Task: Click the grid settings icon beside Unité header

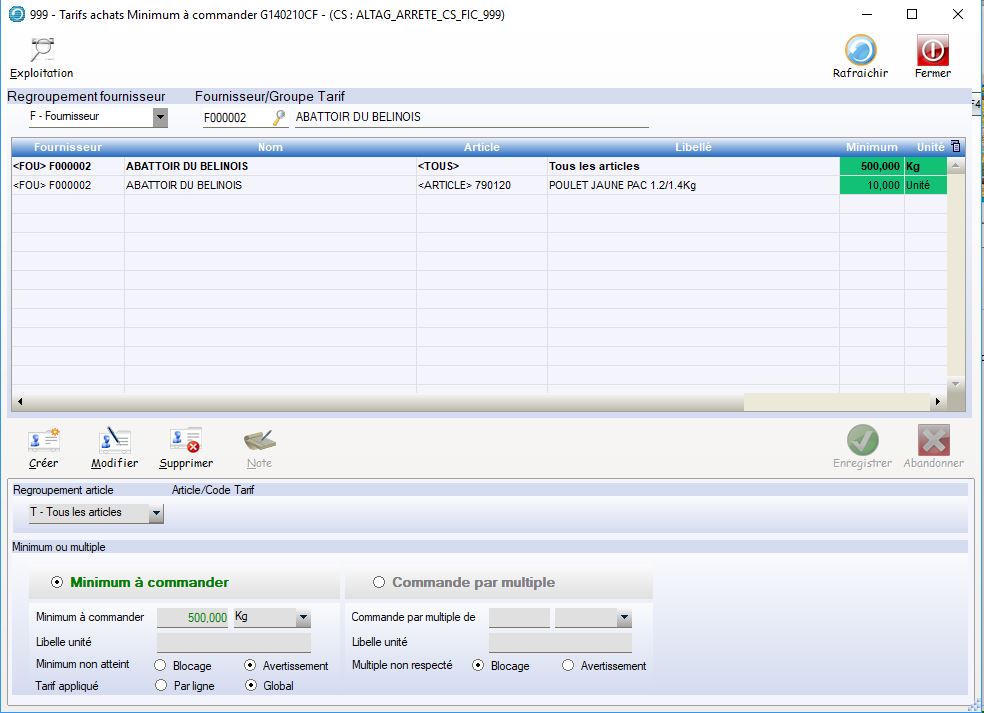Action: 955,146
